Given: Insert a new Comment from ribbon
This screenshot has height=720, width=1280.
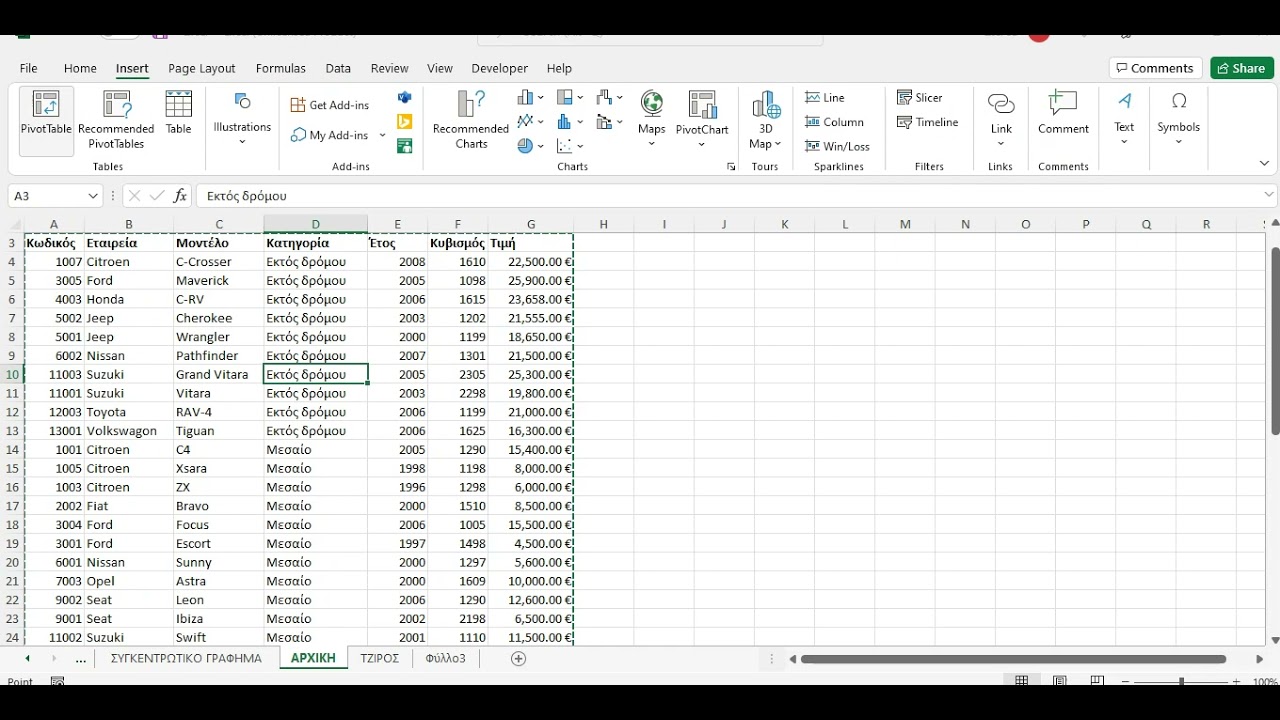Looking at the screenshot, I should pos(1063,113).
